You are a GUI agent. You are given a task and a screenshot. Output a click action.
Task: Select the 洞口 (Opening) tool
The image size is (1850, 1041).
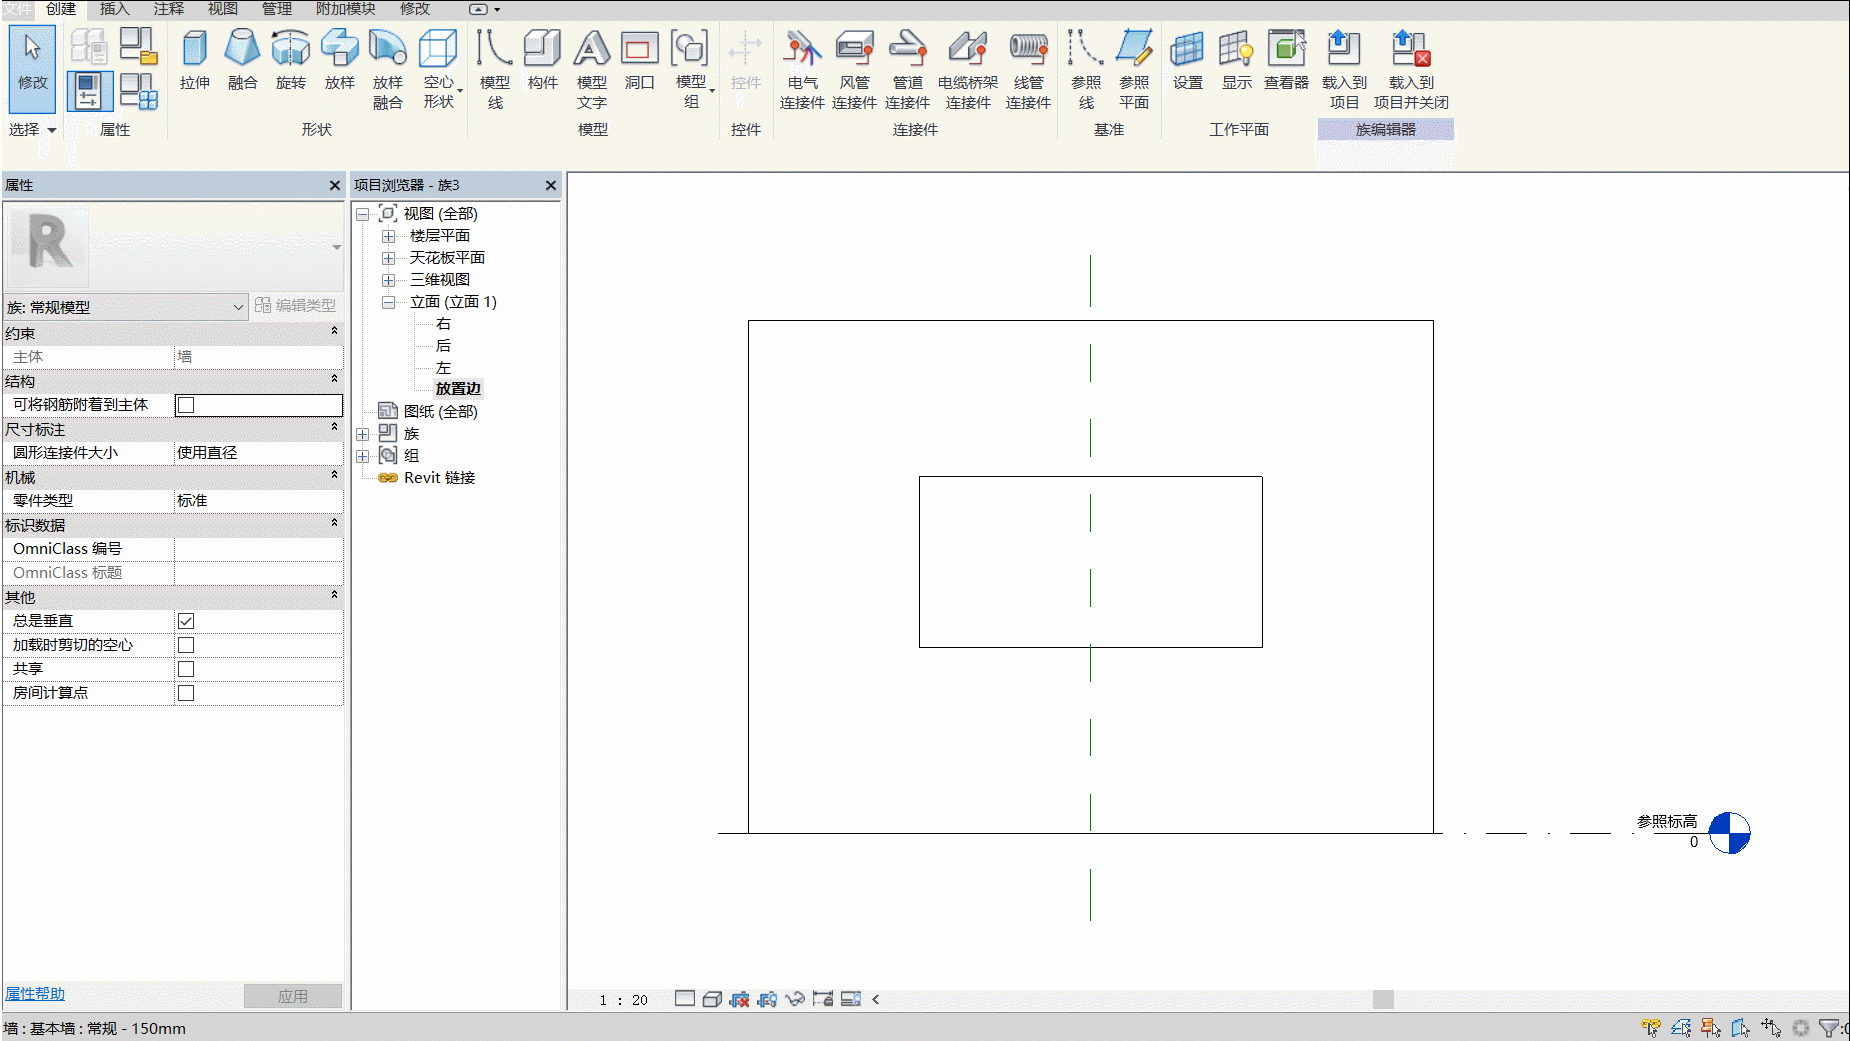(x=639, y=60)
